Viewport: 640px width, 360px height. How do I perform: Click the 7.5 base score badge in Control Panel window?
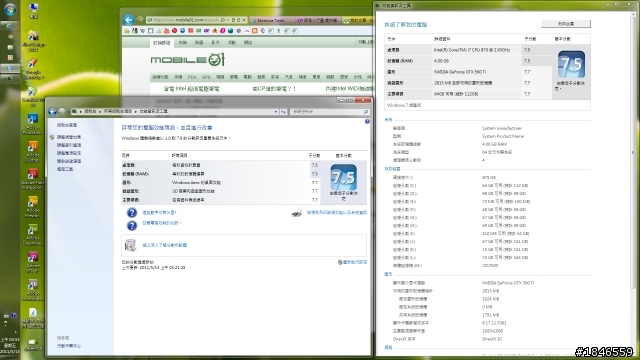343,177
